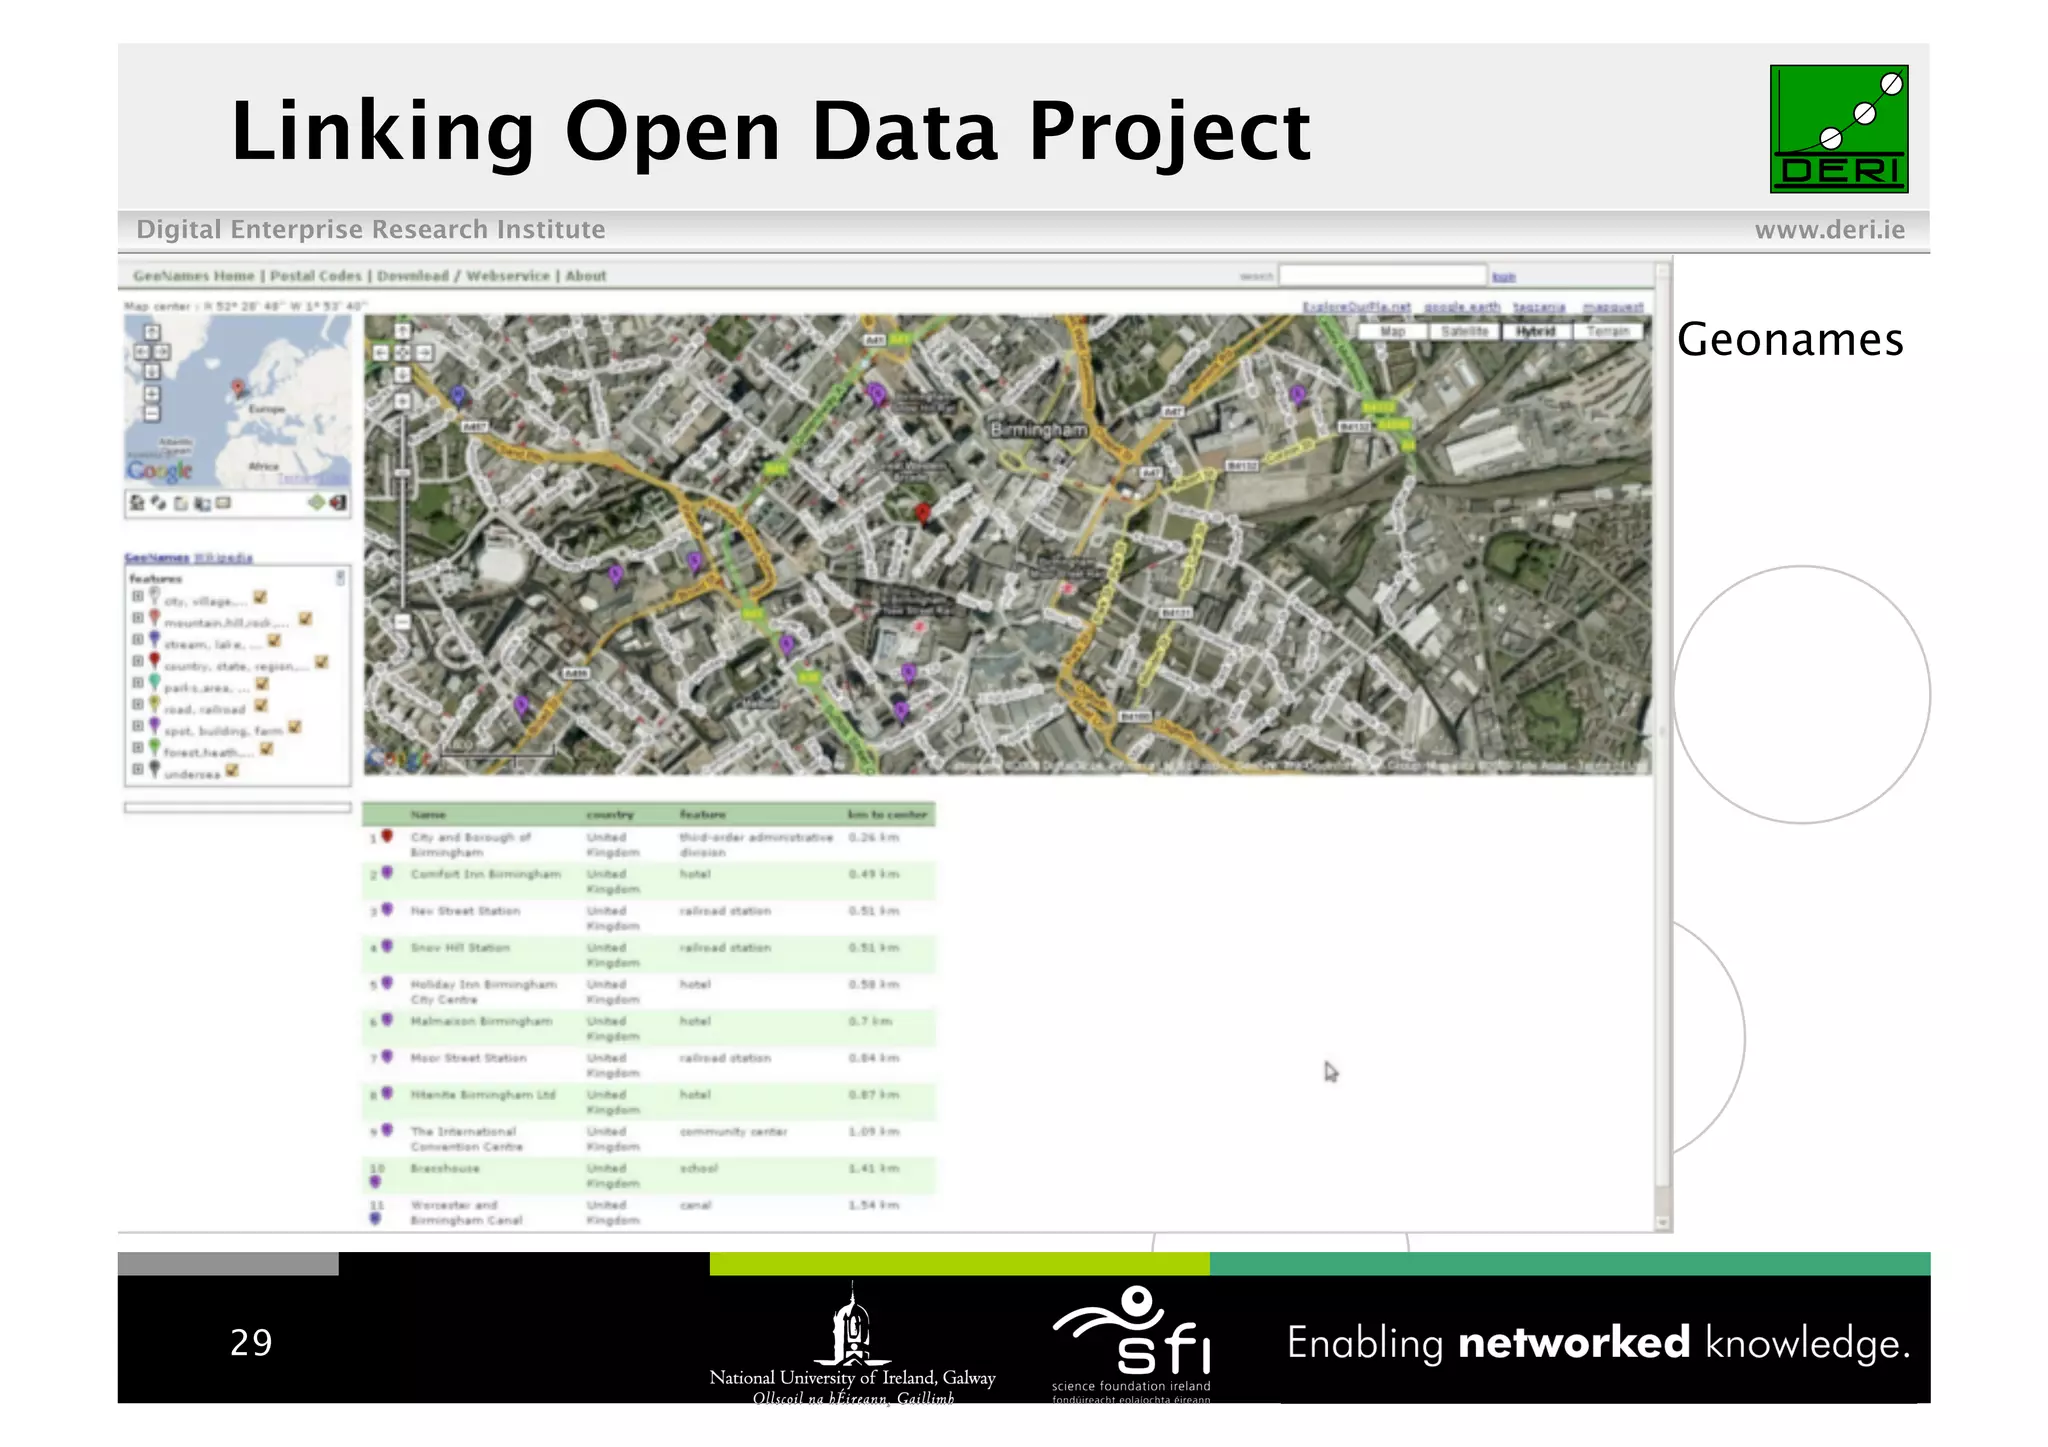Expand the city, village feature group
The height and width of the screenshot is (1447, 2048).
click(138, 597)
